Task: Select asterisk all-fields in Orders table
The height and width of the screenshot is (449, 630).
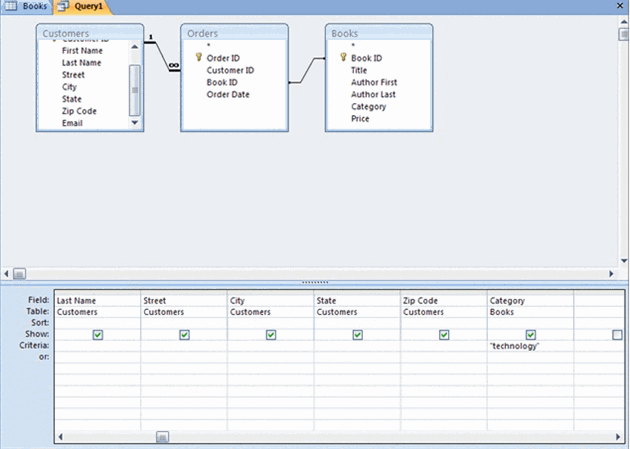Action: pyautogui.click(x=208, y=45)
